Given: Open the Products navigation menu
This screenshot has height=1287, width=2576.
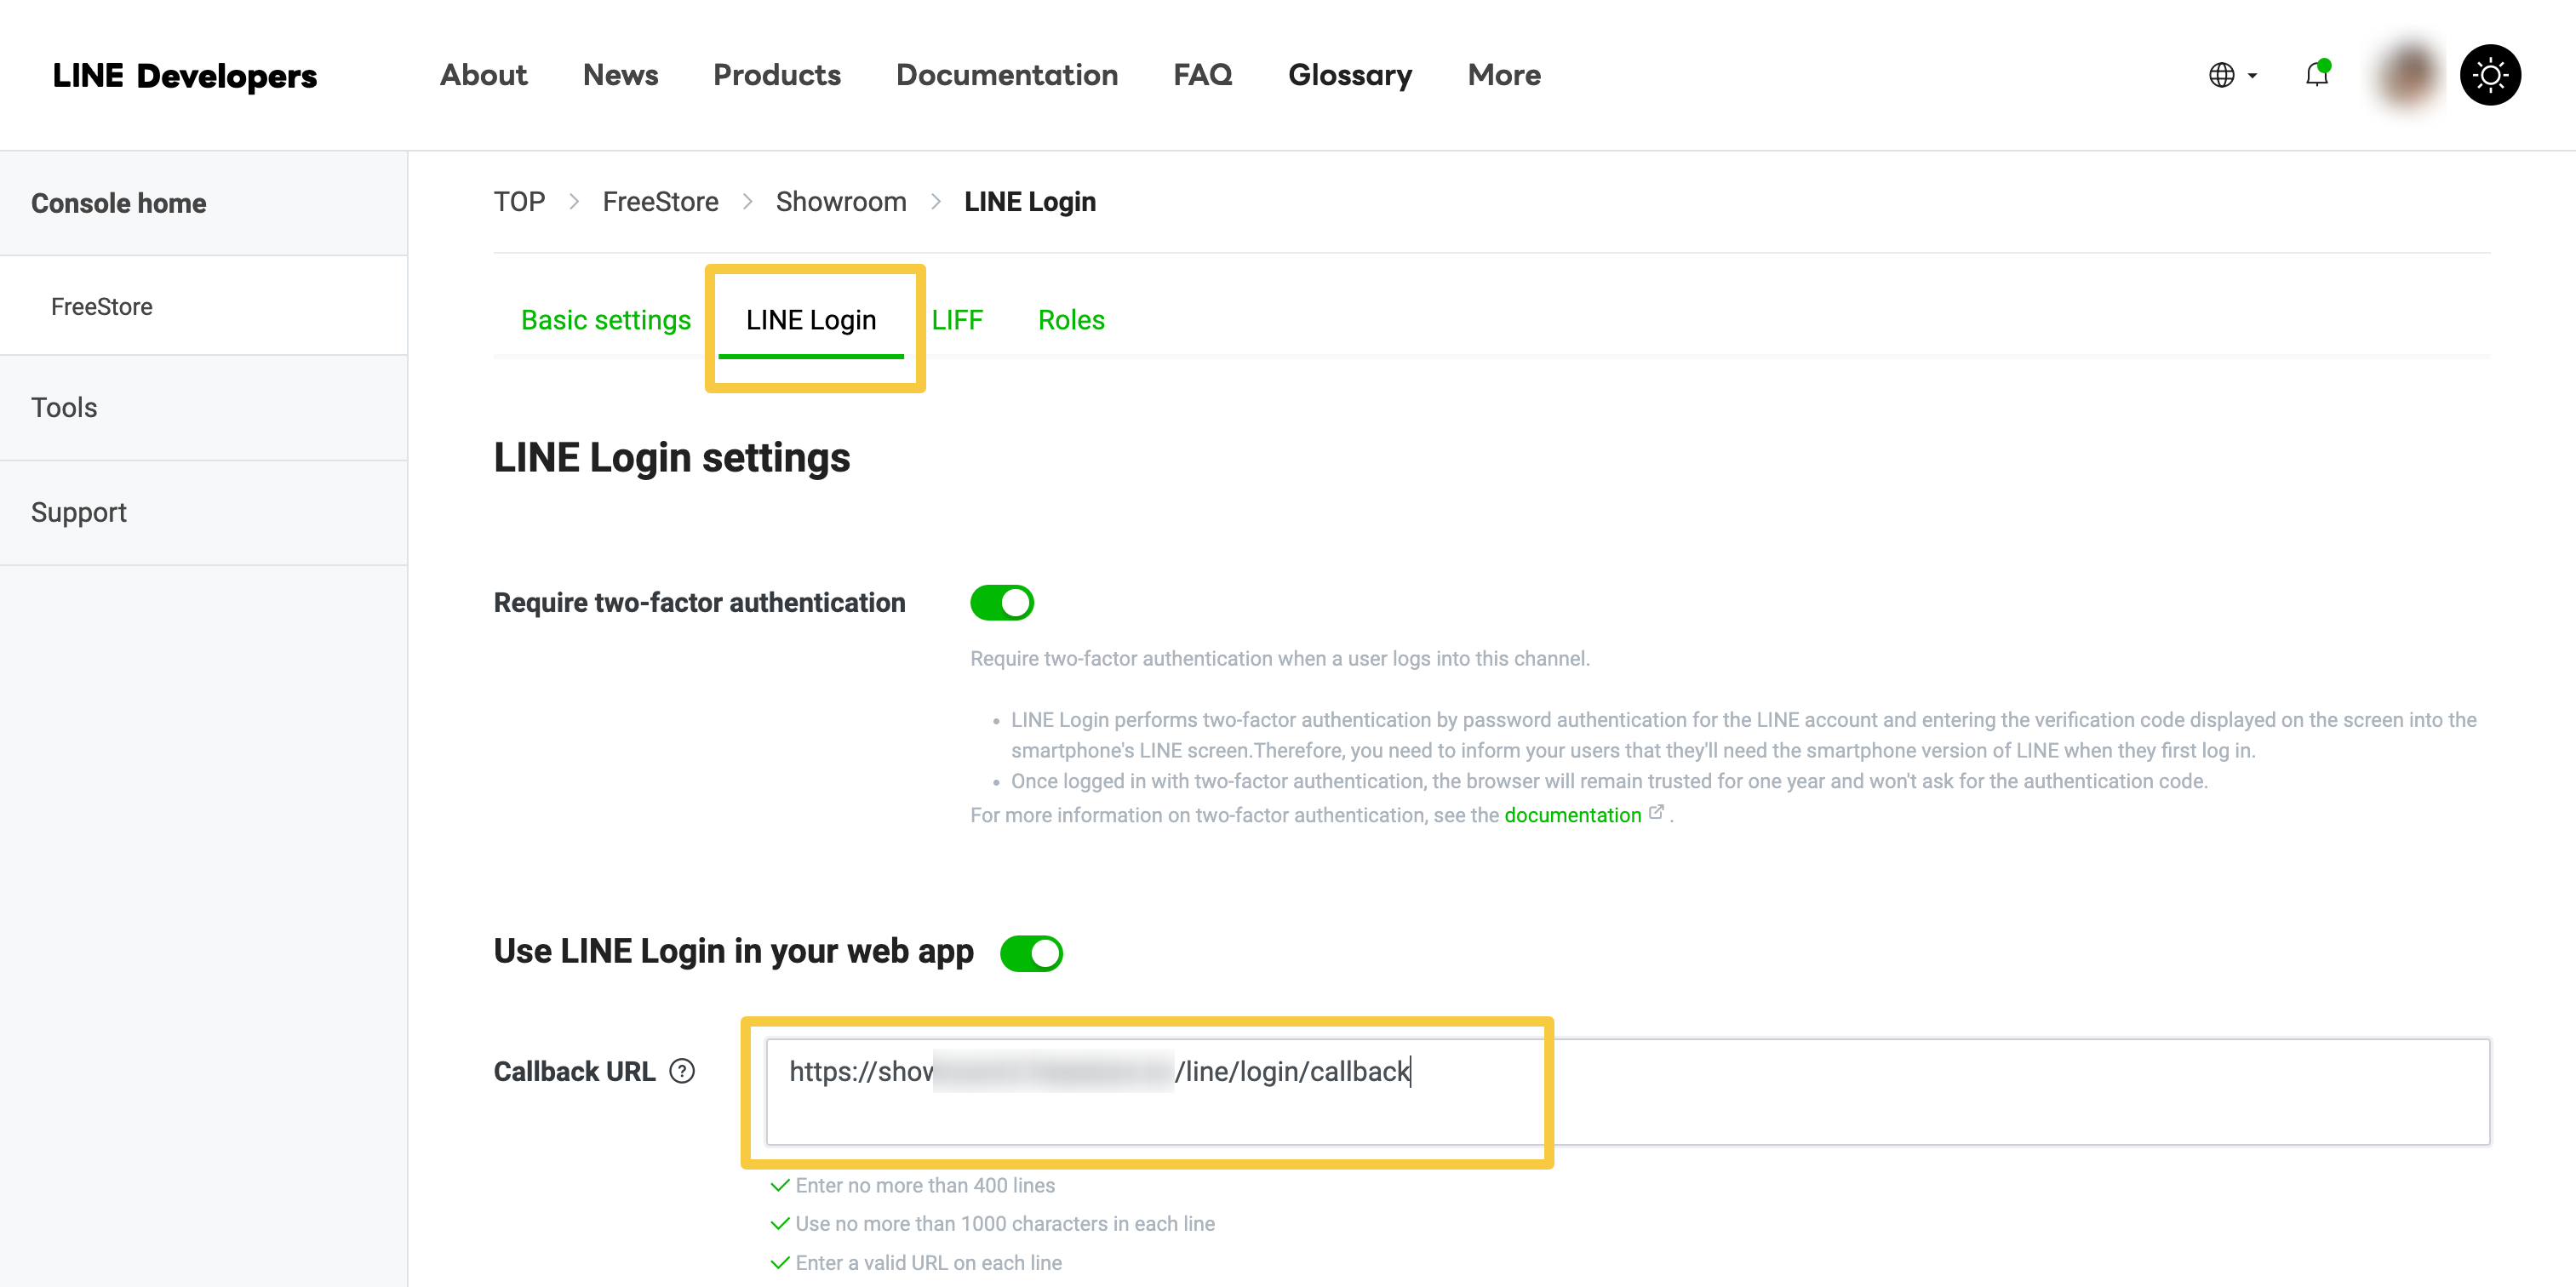Looking at the screenshot, I should (x=776, y=75).
